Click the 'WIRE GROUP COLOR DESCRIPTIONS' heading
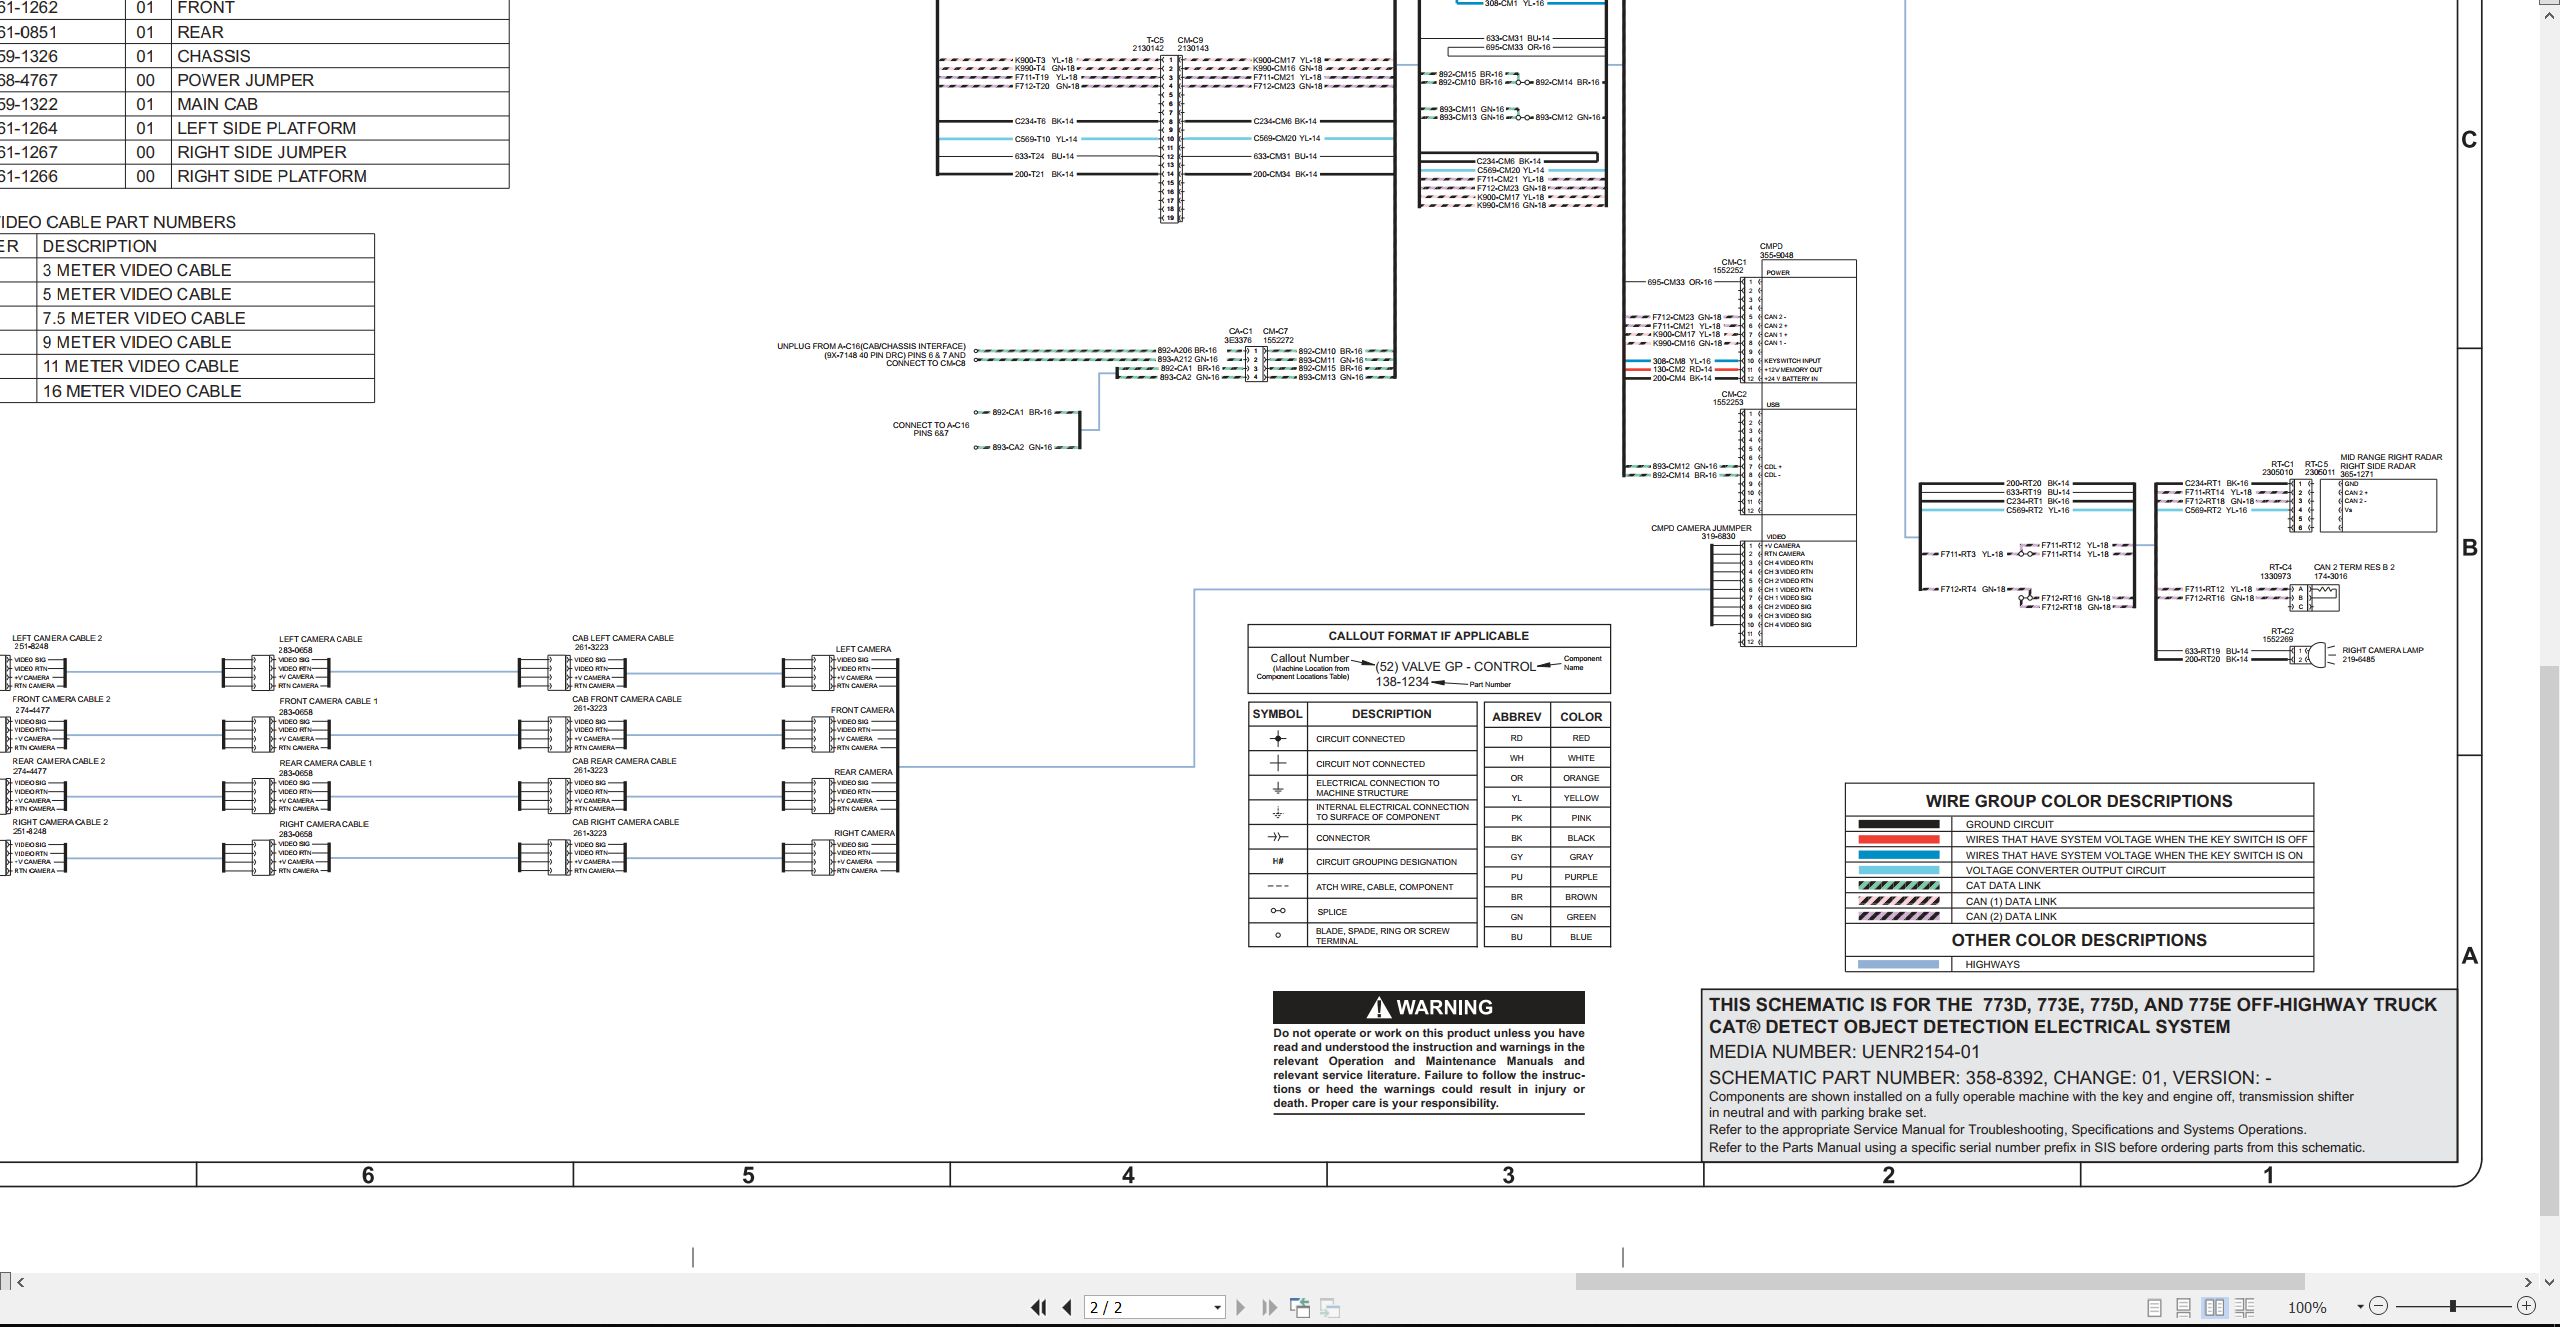This screenshot has height=1327, width=2560. tap(2079, 801)
